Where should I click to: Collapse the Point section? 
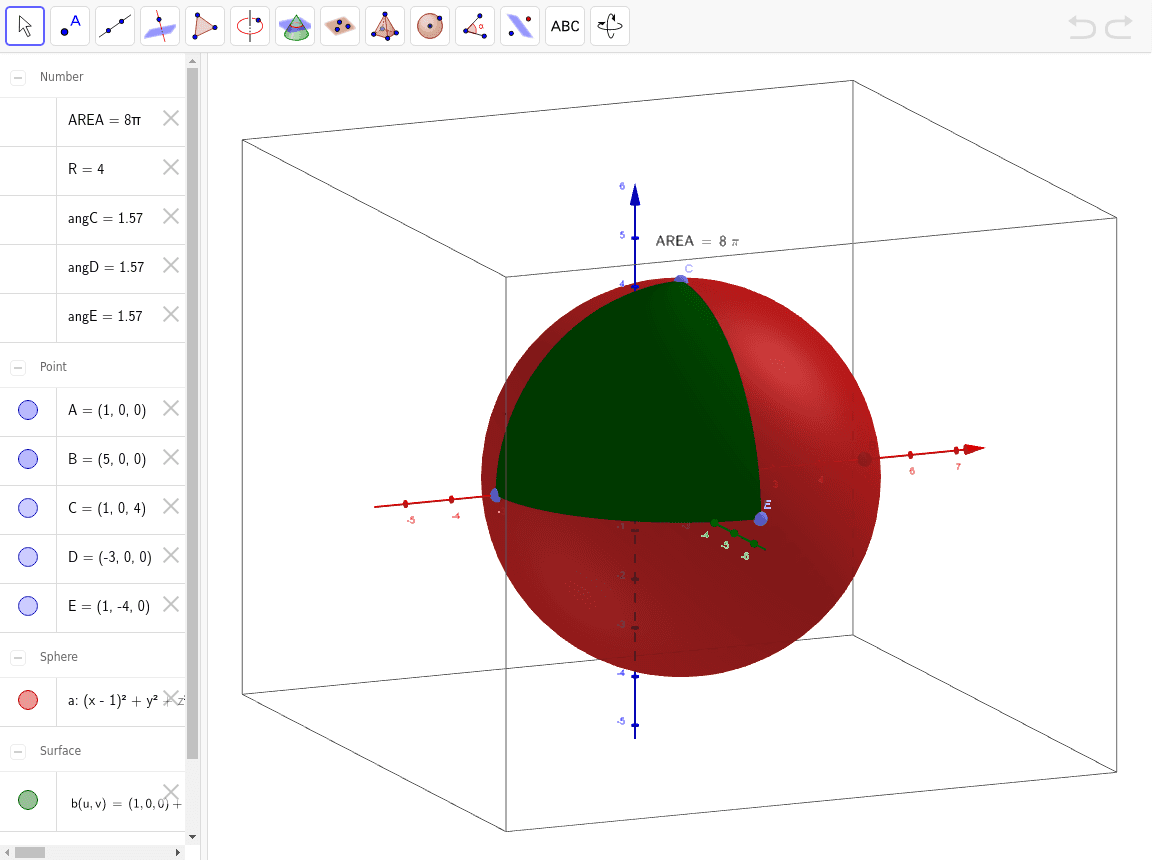(x=16, y=367)
